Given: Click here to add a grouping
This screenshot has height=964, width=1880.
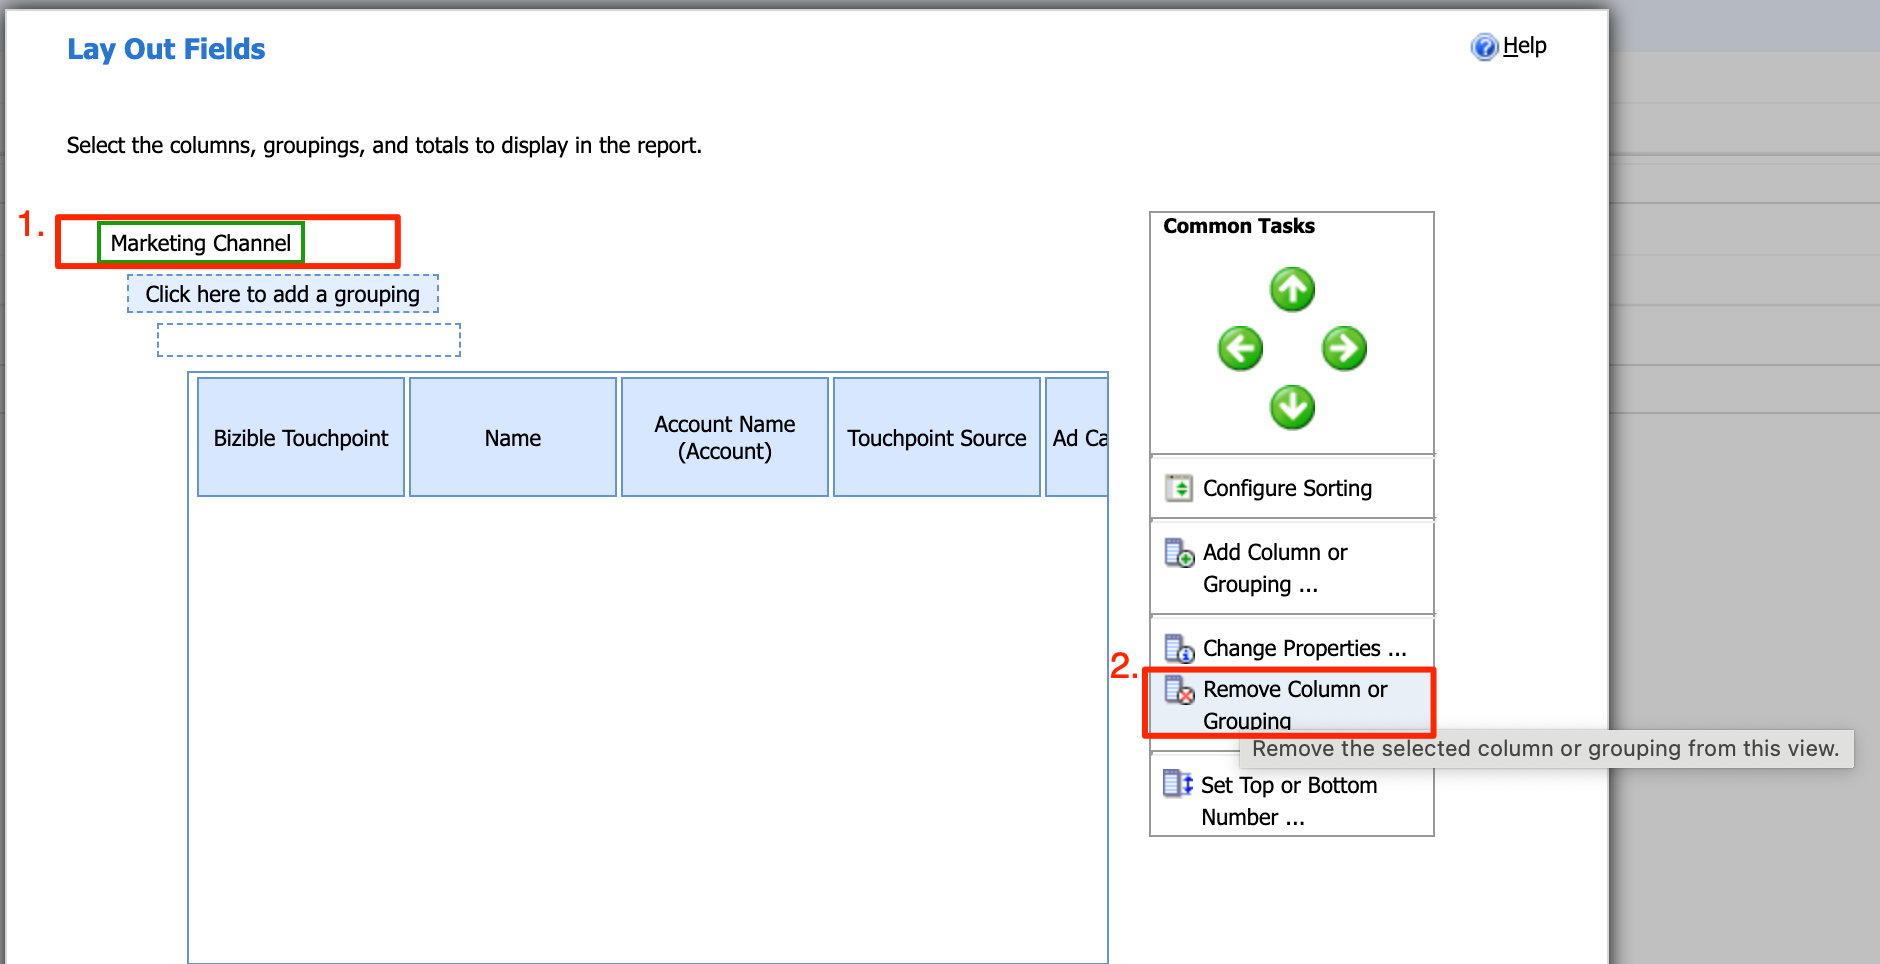Looking at the screenshot, I should click(282, 293).
